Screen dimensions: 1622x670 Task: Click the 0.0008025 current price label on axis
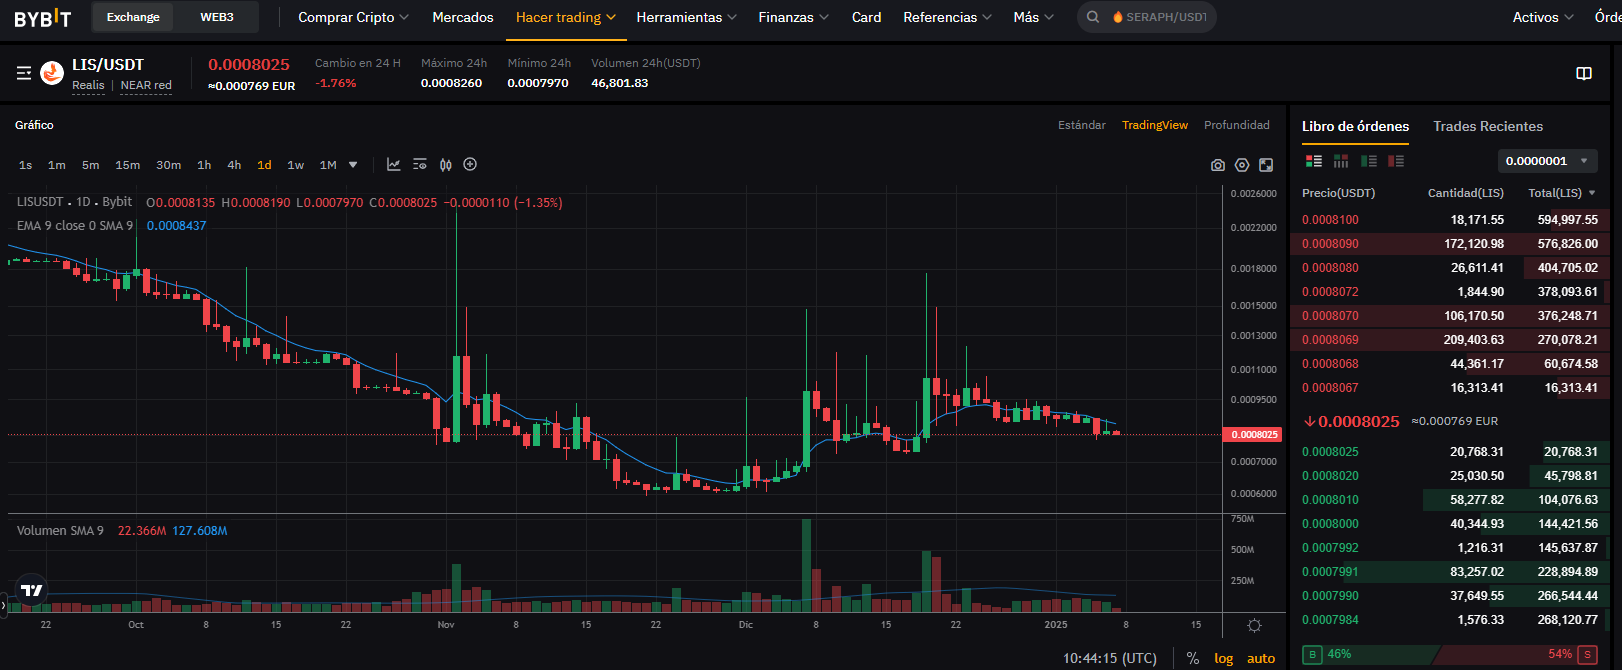click(x=1254, y=435)
